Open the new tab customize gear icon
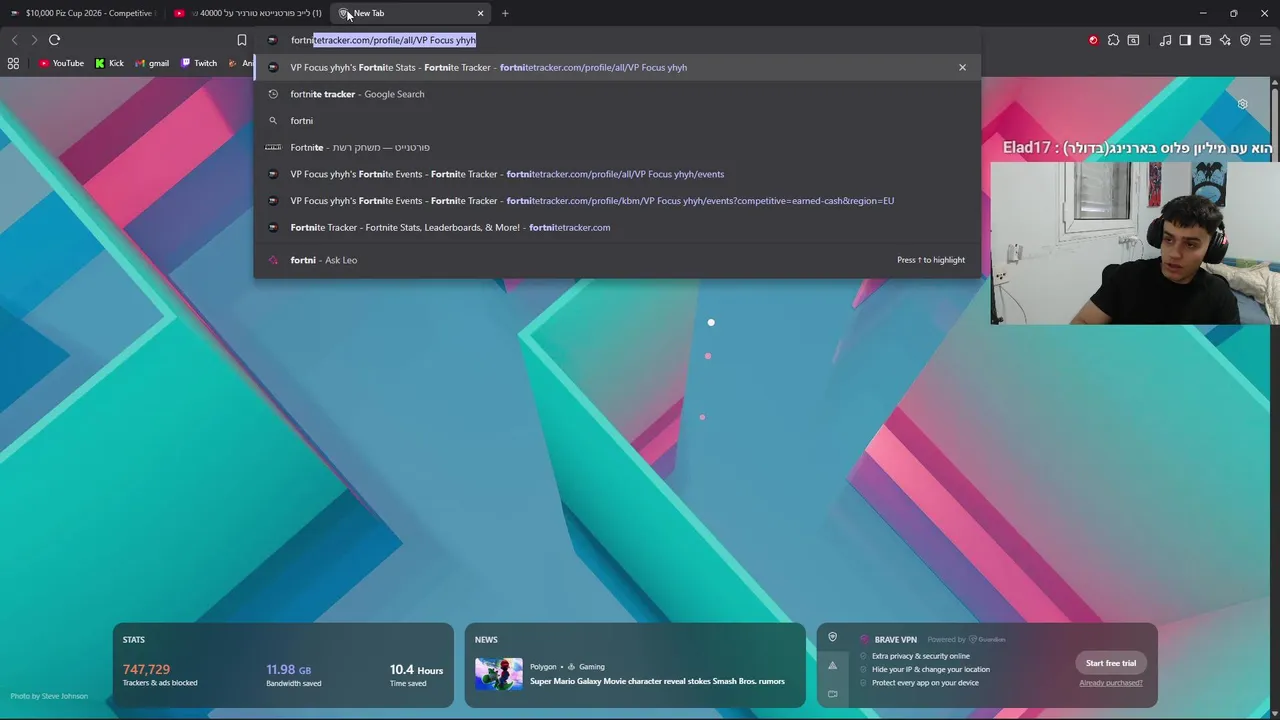This screenshot has height=720, width=1280. coord(1242,104)
